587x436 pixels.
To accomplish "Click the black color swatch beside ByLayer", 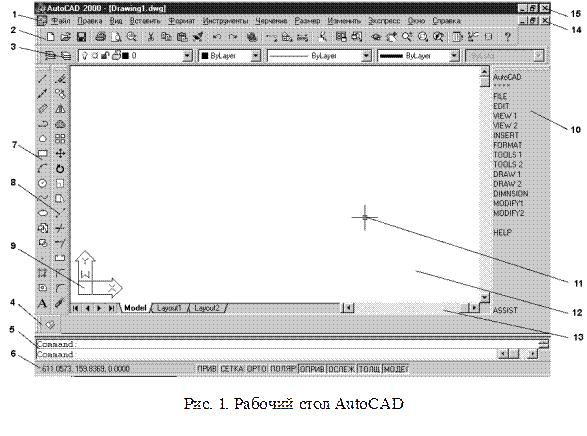I will coord(205,56).
